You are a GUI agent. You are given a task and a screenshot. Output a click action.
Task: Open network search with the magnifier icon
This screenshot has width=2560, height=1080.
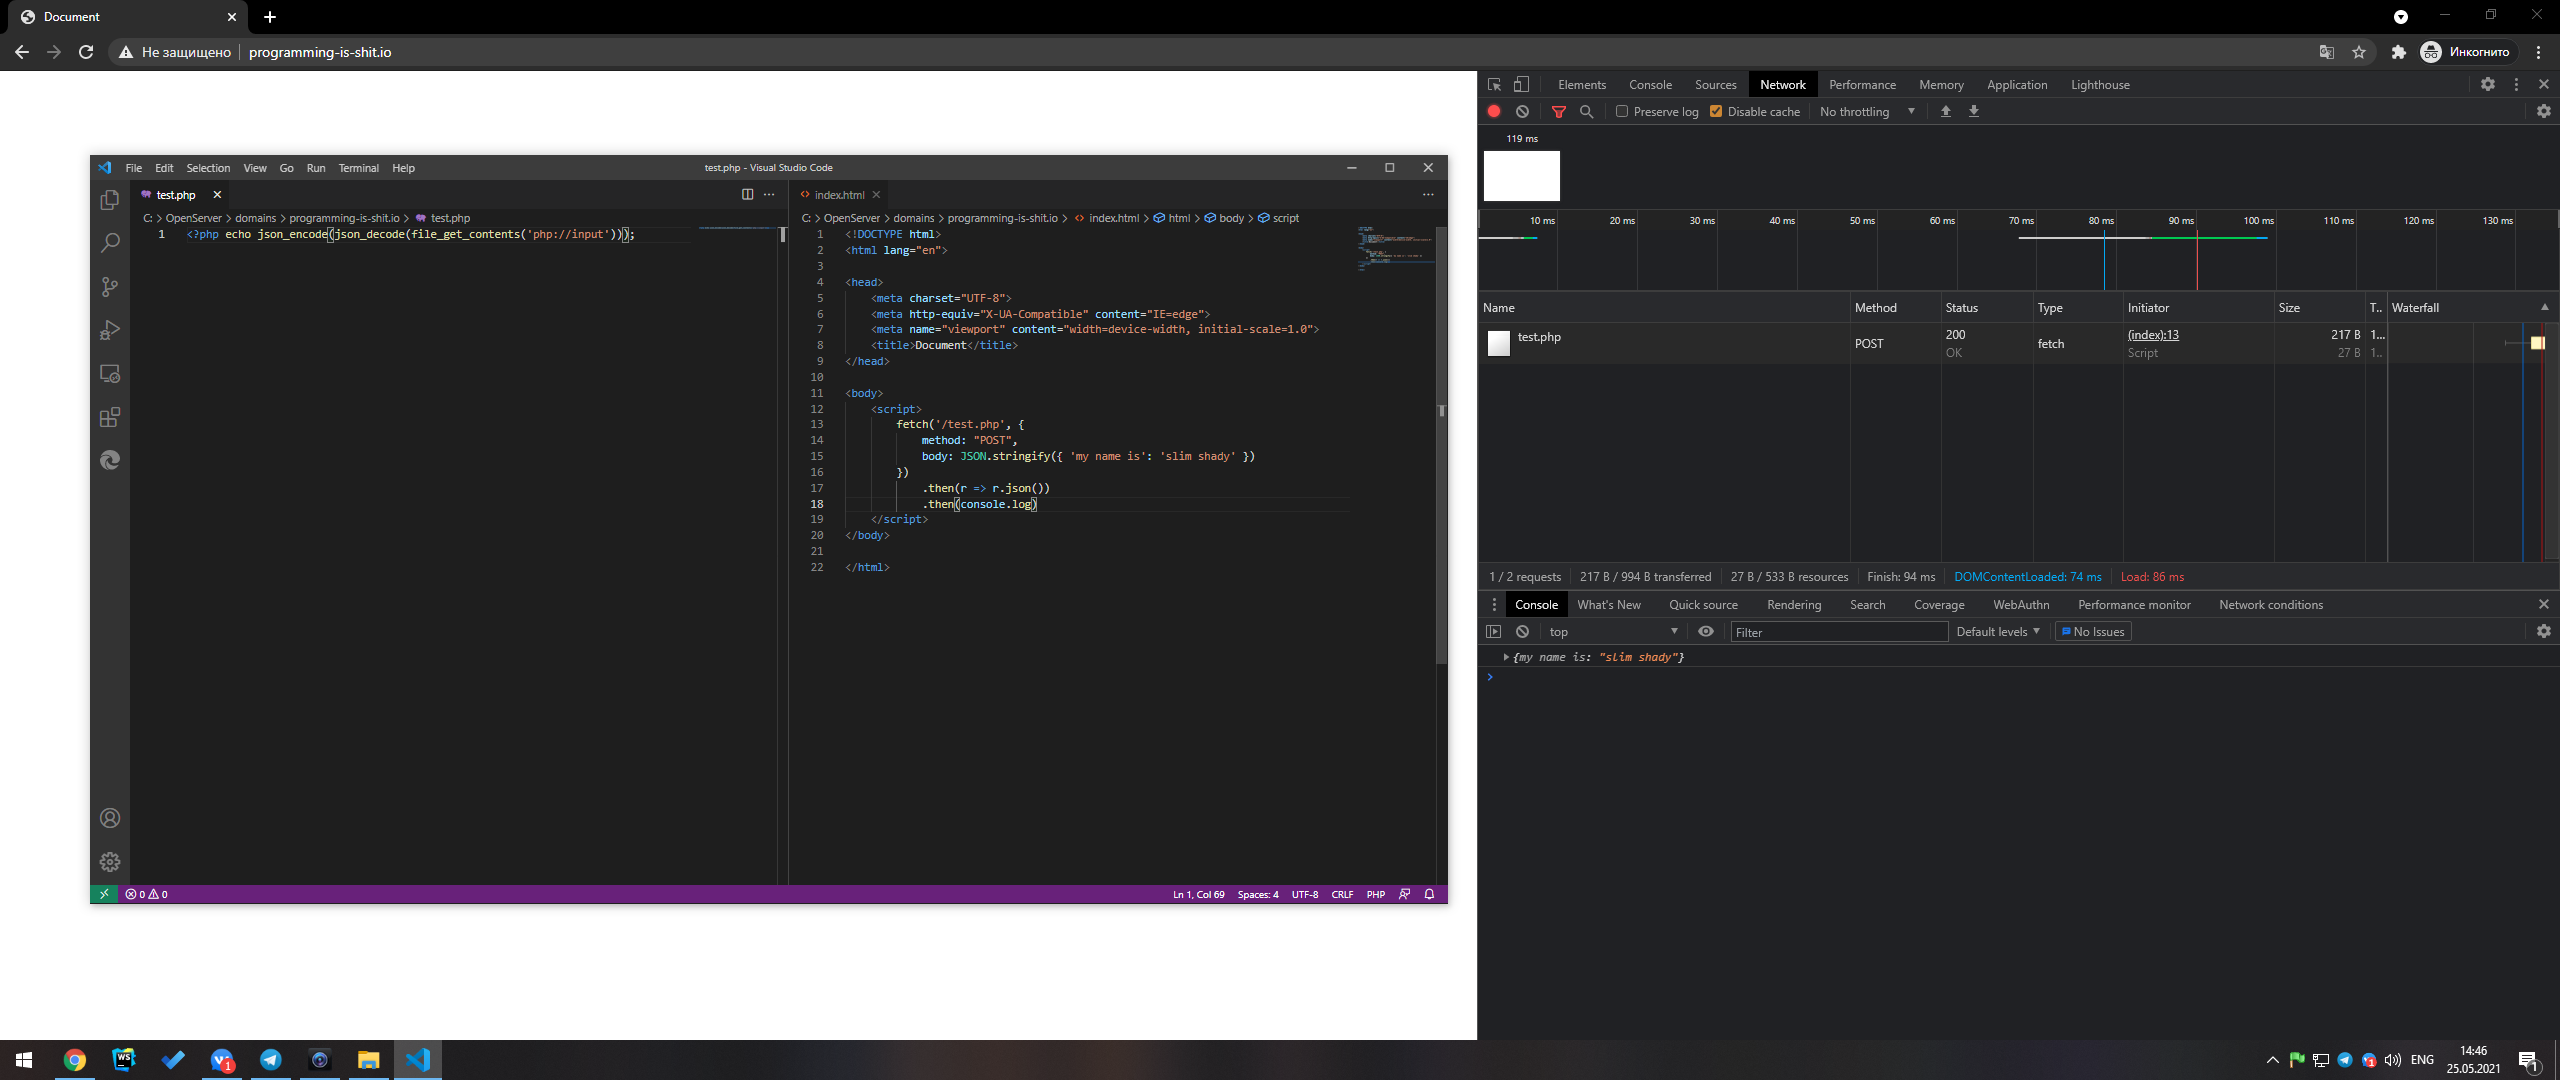(1586, 112)
